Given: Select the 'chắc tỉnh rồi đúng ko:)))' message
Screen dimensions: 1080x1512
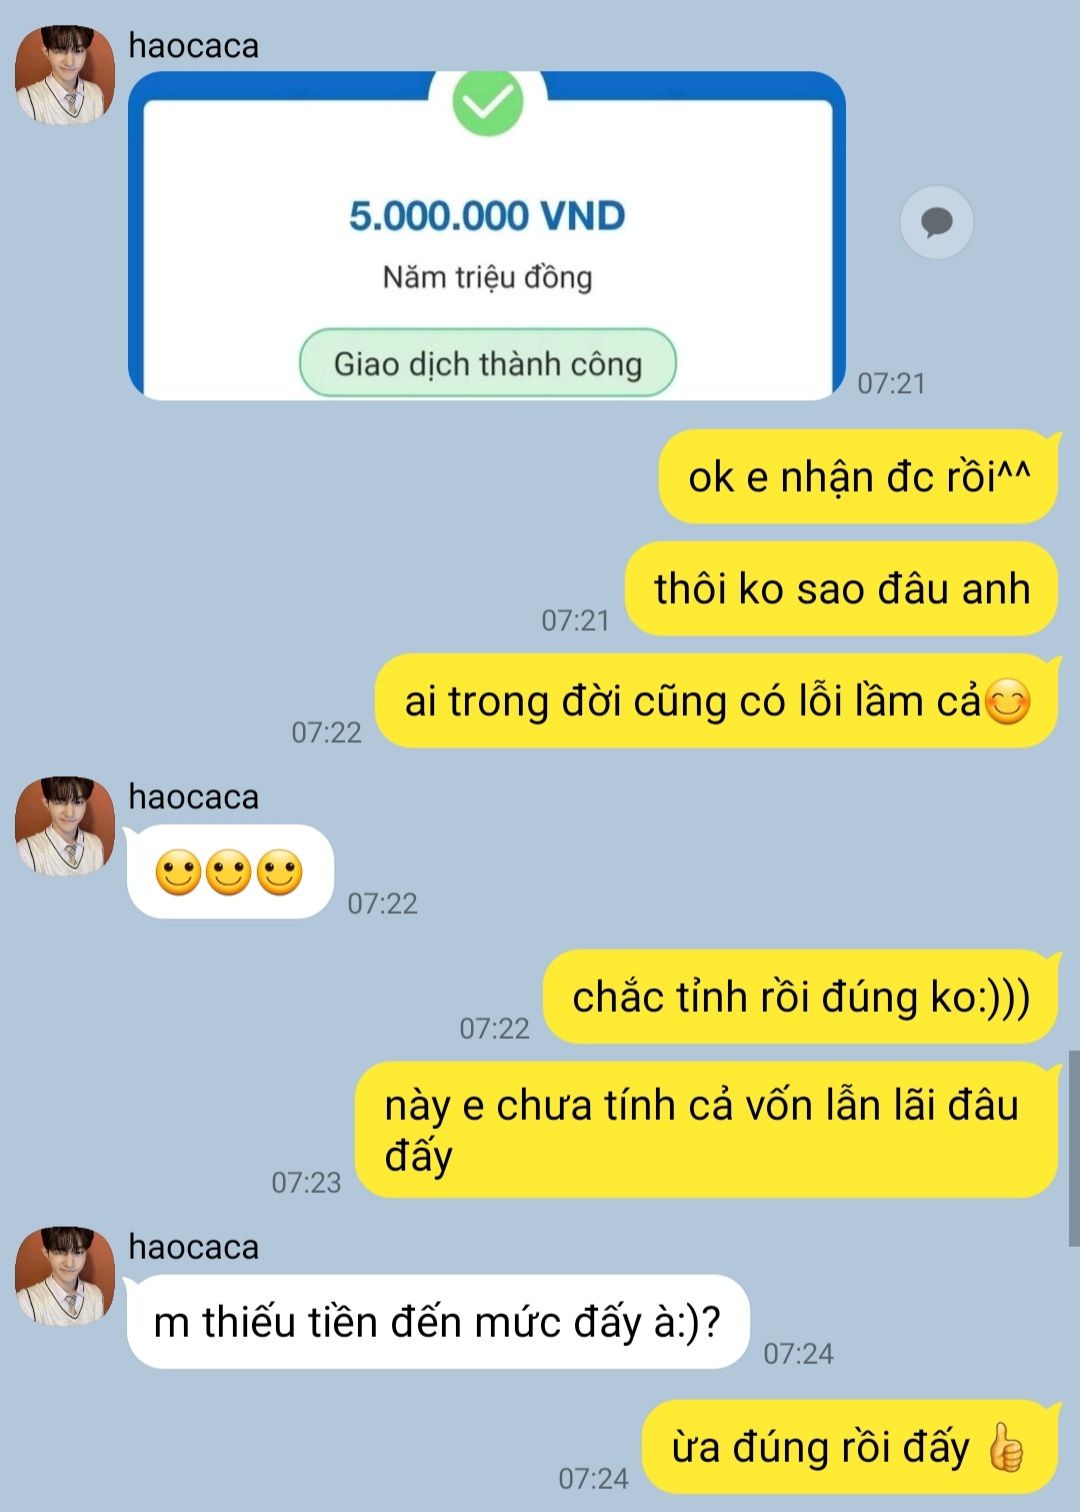Looking at the screenshot, I should (x=800, y=997).
